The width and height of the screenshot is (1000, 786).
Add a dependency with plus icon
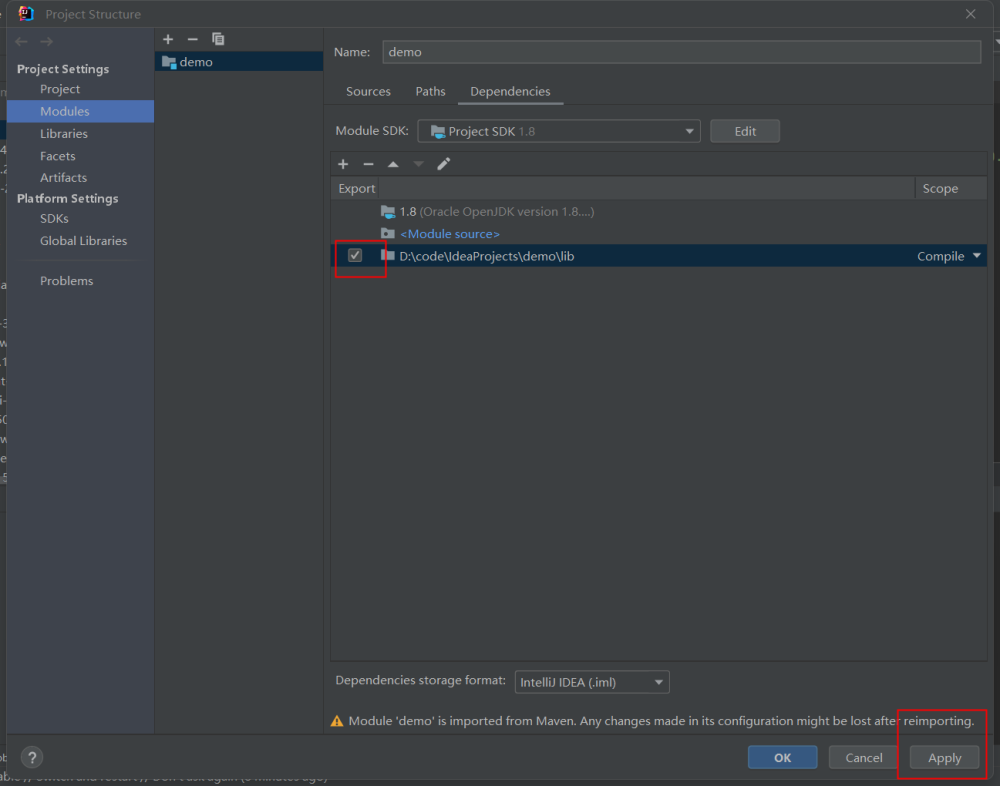(x=343, y=164)
